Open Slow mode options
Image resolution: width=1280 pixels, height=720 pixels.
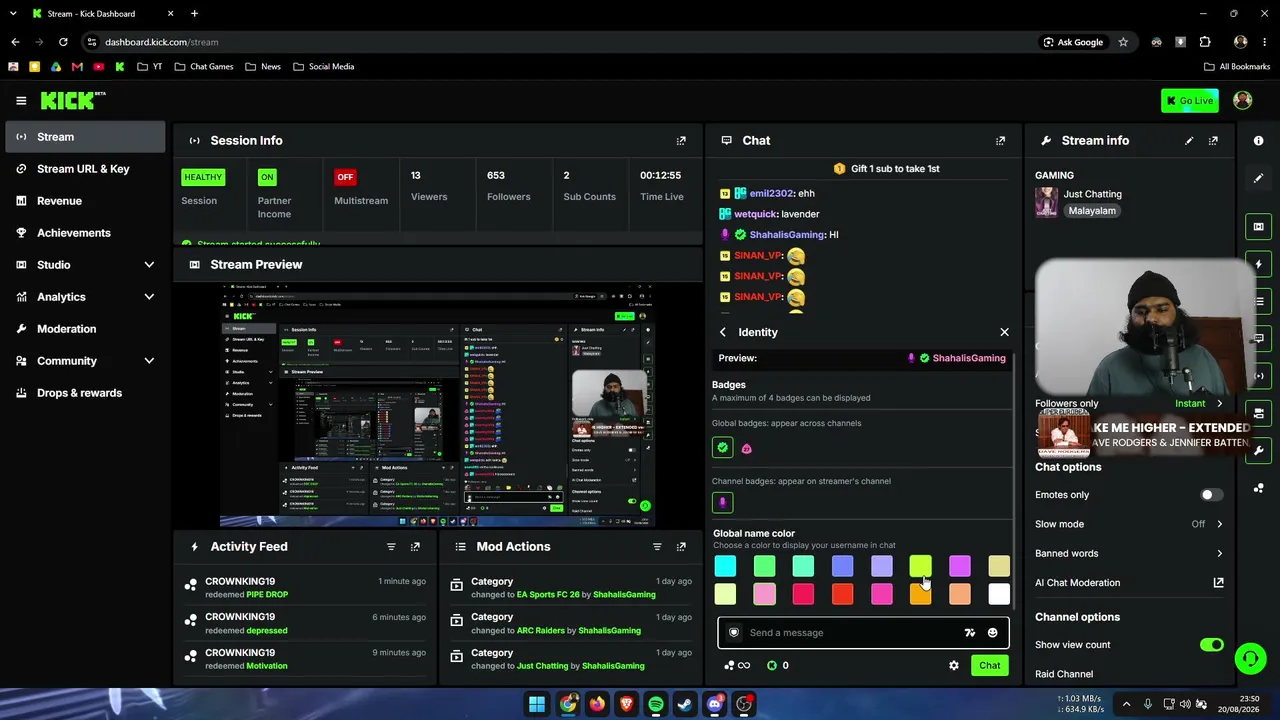coord(1129,524)
